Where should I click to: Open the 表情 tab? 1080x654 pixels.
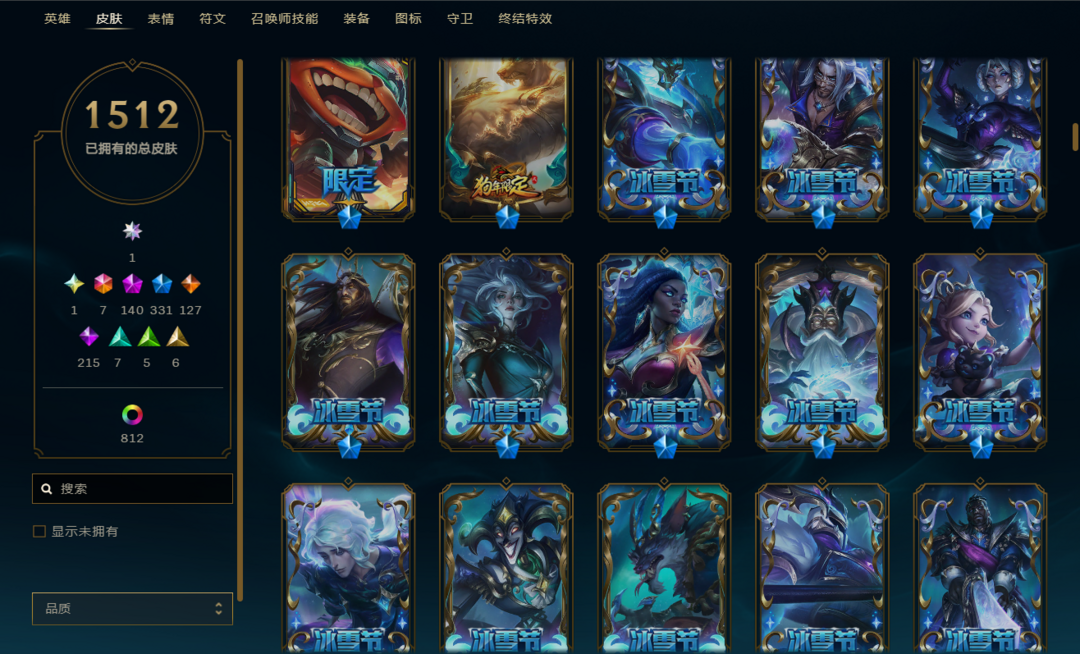point(160,19)
